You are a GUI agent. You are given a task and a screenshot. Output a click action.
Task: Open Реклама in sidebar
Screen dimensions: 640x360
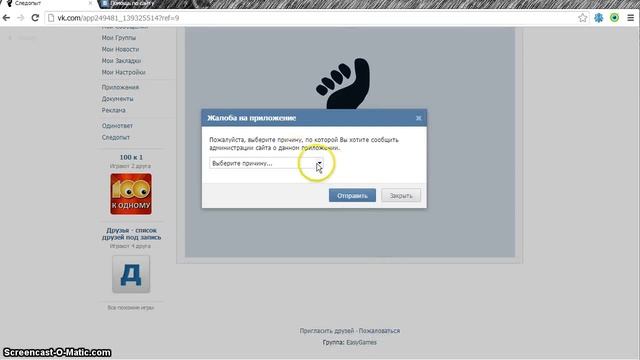click(x=113, y=110)
